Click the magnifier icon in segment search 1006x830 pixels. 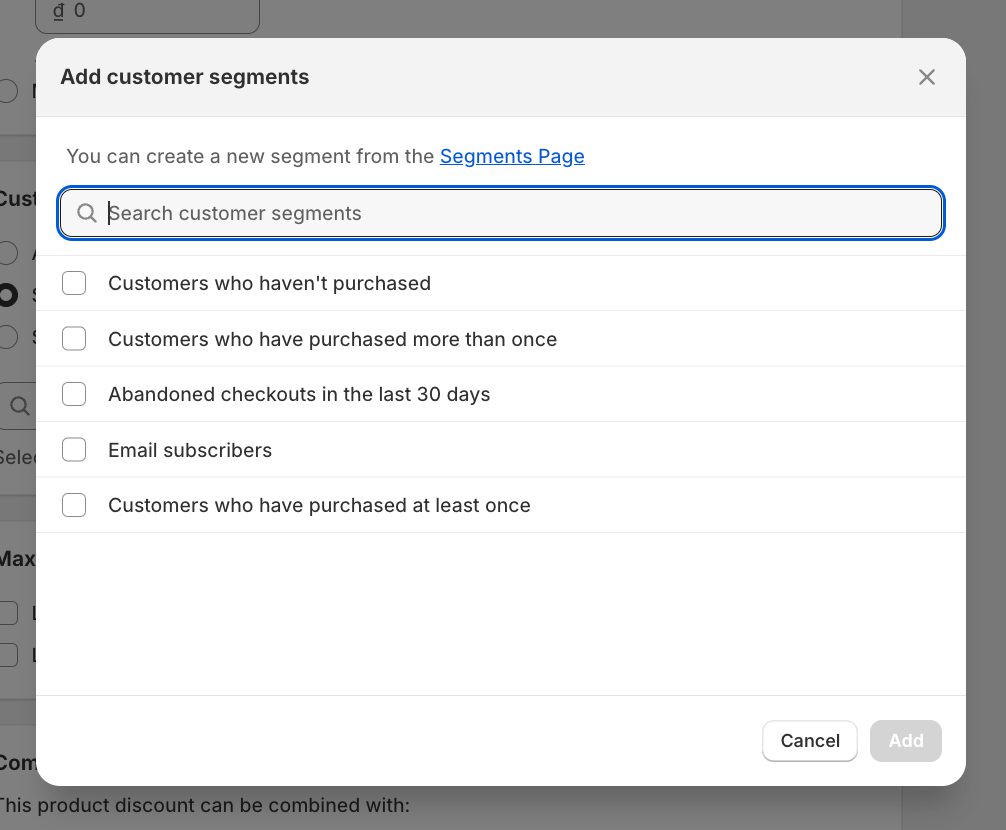point(87,213)
